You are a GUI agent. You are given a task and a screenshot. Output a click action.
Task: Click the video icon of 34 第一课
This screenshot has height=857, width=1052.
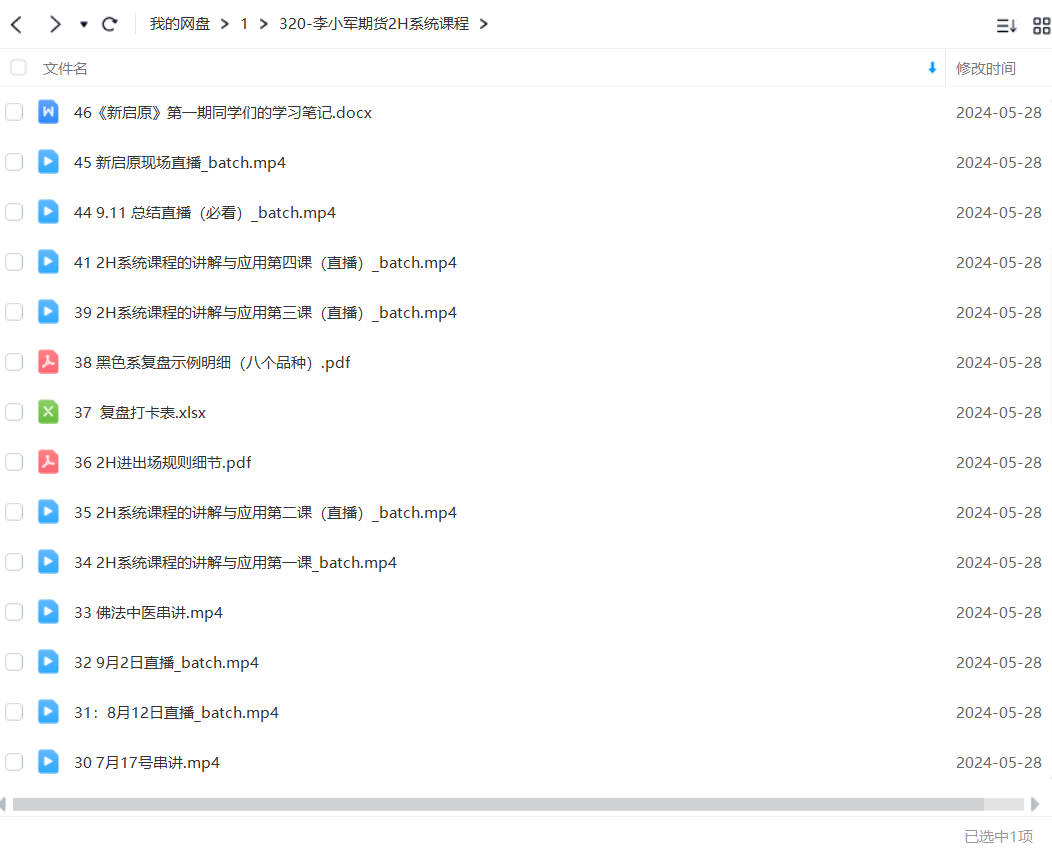coord(48,562)
